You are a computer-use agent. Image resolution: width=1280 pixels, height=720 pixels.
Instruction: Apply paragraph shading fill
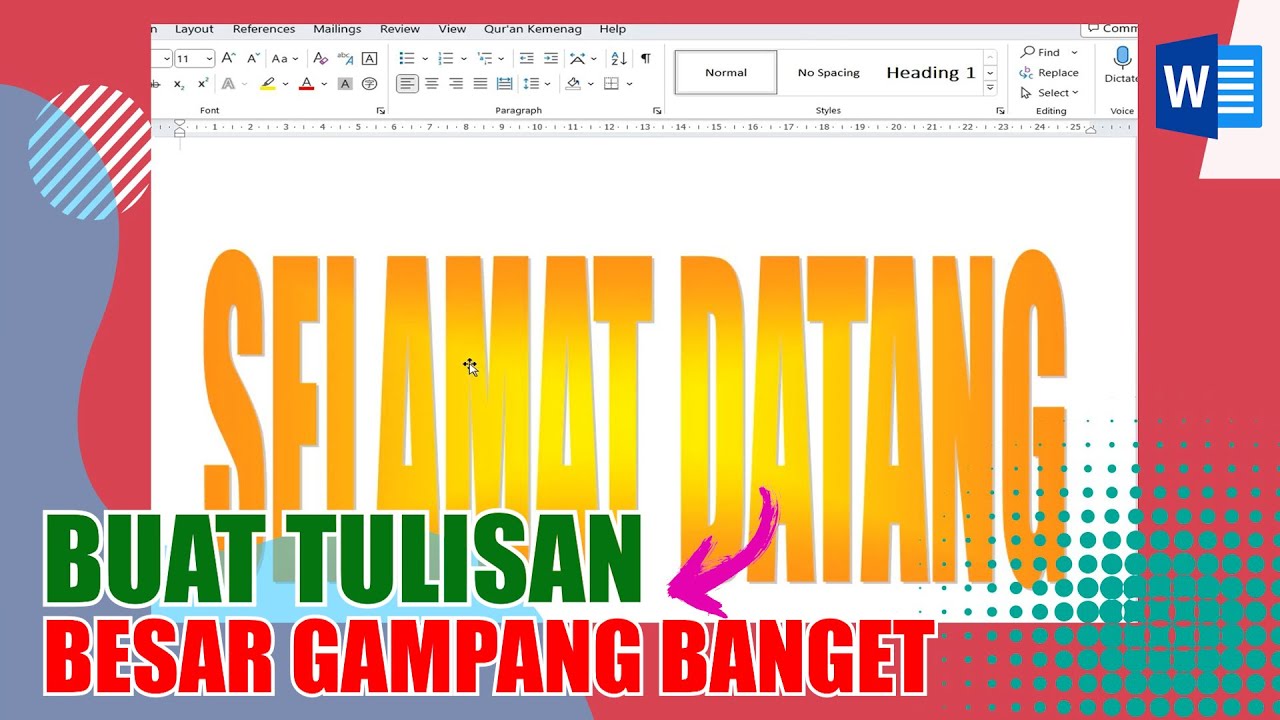pos(573,84)
